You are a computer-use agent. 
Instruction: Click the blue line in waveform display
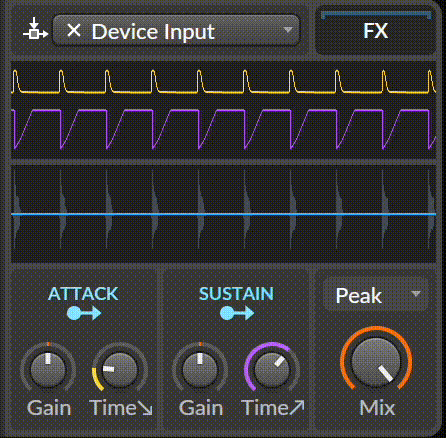223,214
